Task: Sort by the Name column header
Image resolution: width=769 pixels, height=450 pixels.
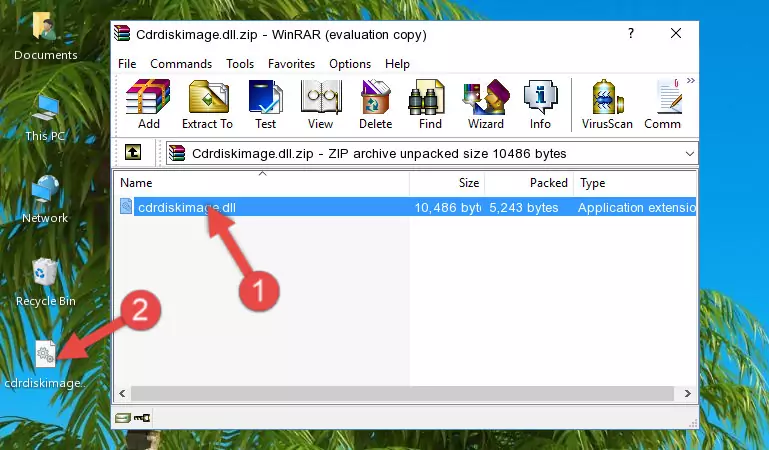Action: (262, 183)
